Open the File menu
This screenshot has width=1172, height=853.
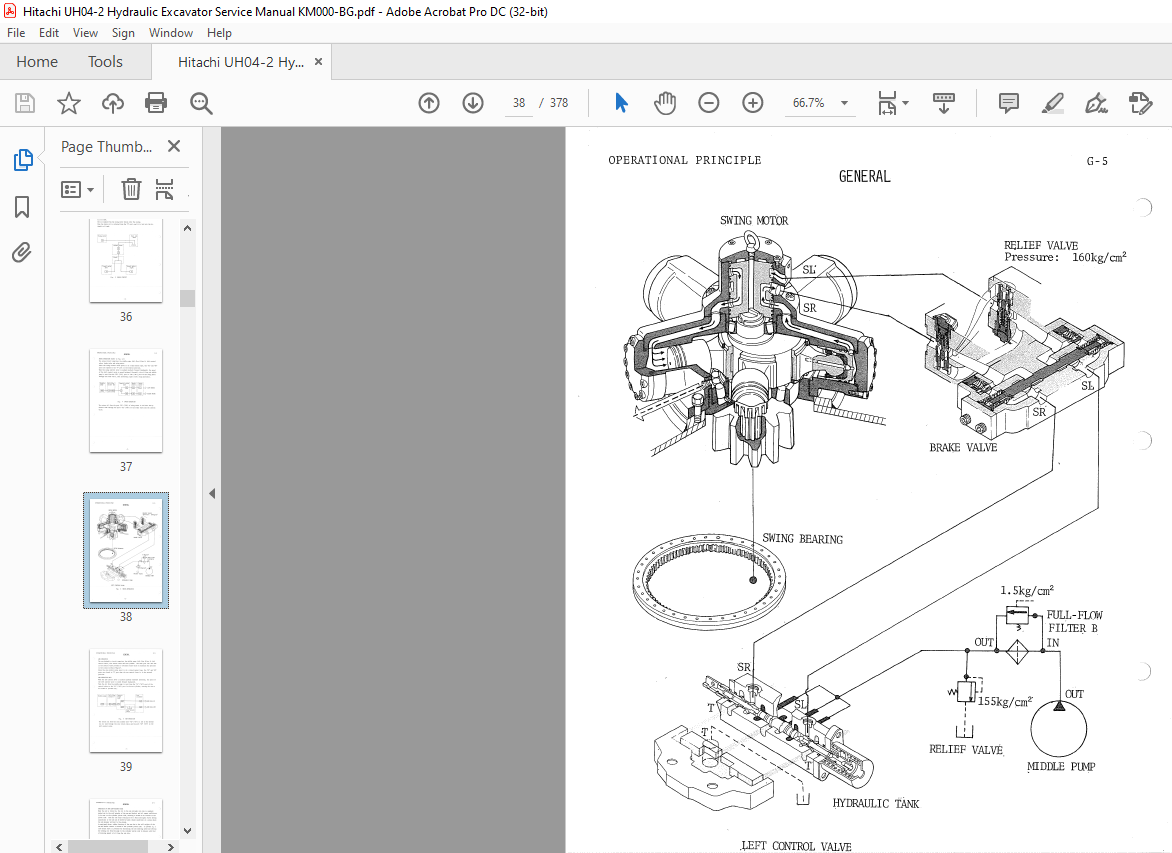[16, 33]
